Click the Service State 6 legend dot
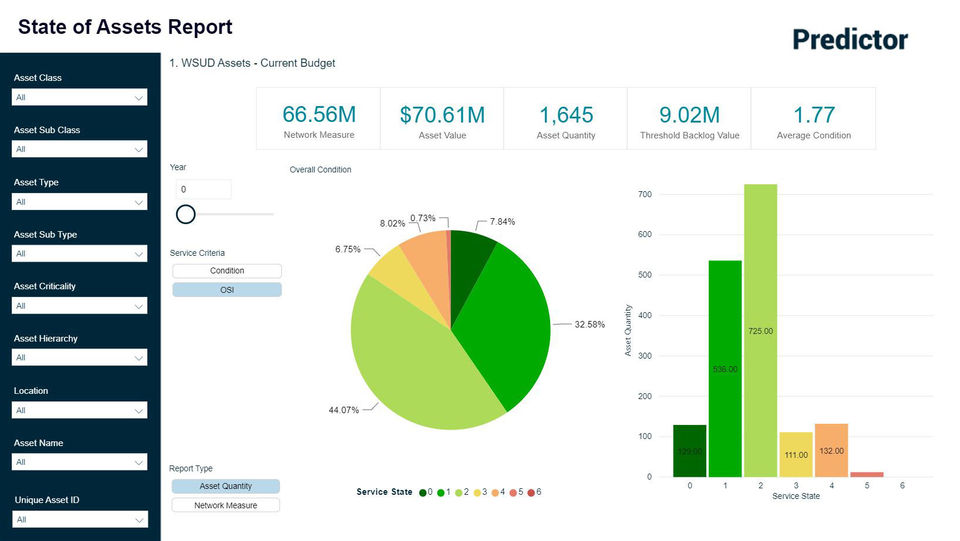The height and width of the screenshot is (541, 960). [x=531, y=492]
